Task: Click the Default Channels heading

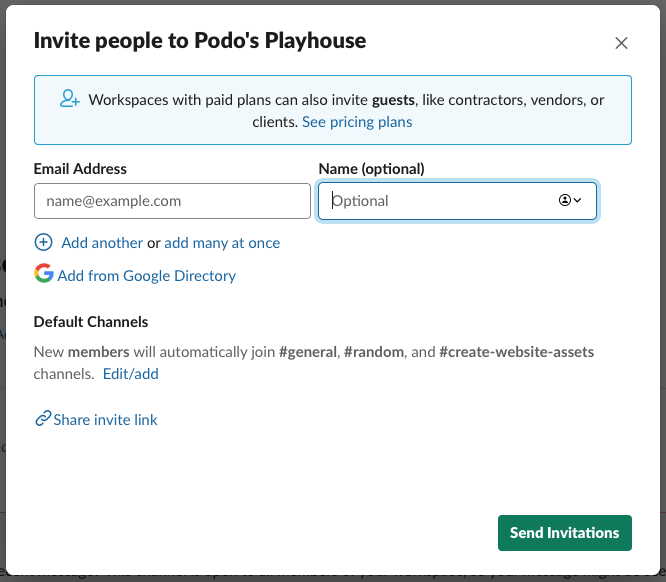Action: click(91, 322)
